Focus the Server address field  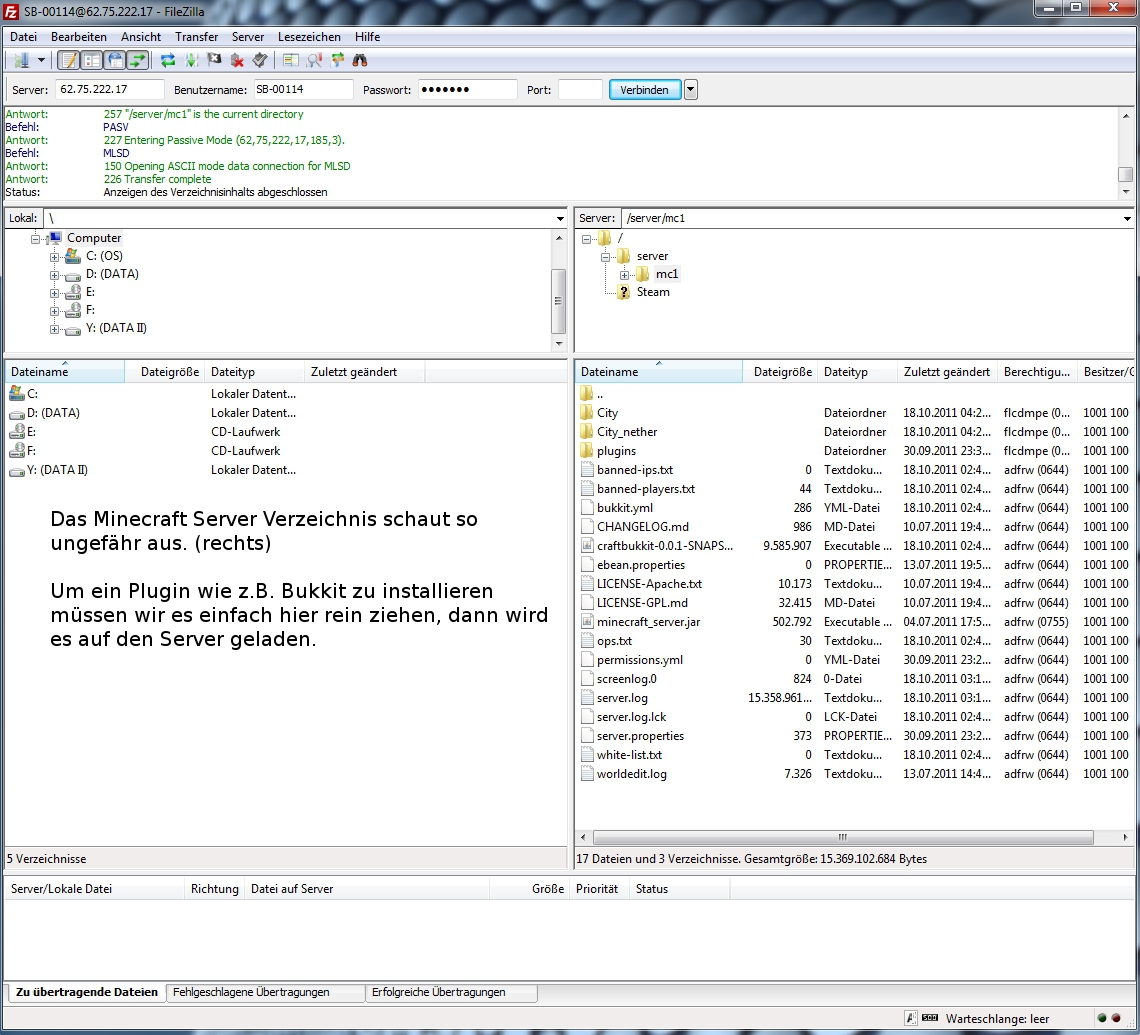point(110,89)
